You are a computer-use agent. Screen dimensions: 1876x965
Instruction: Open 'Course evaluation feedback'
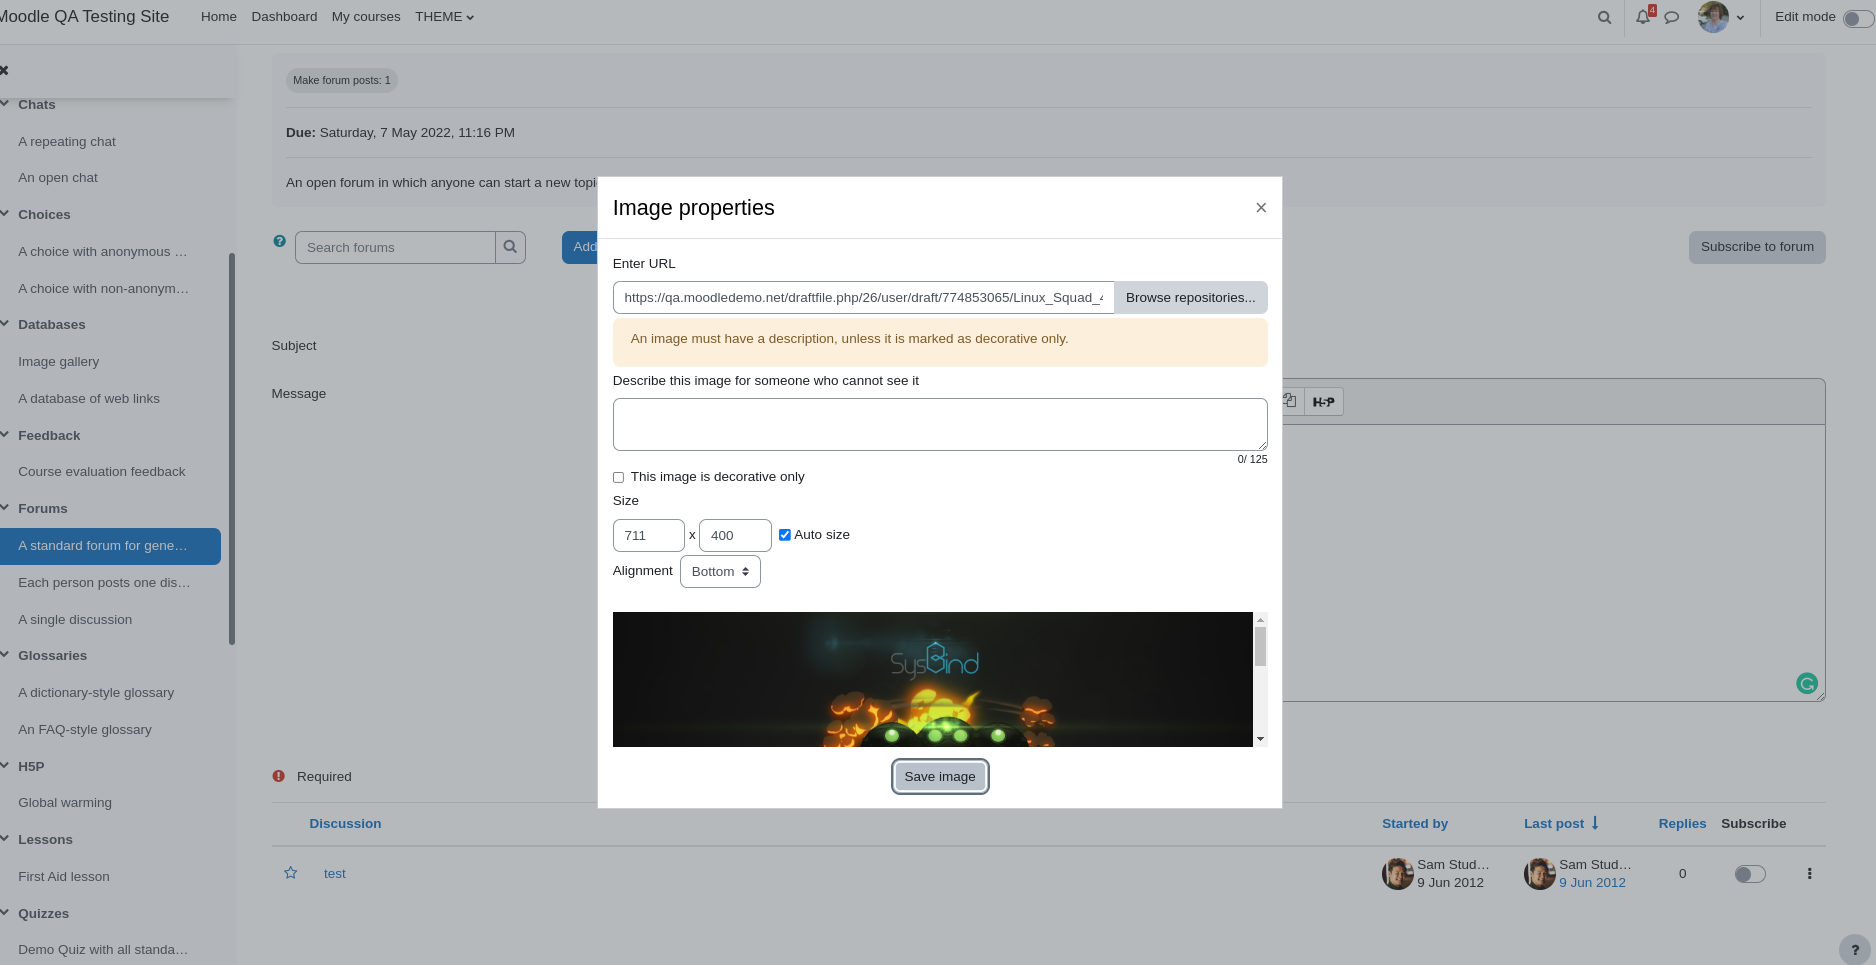coord(102,471)
